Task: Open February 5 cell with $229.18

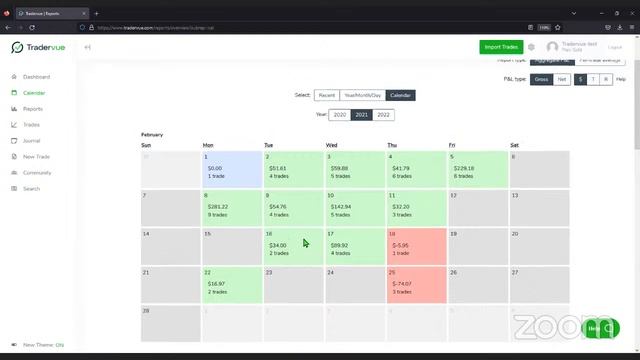Action: (x=478, y=169)
